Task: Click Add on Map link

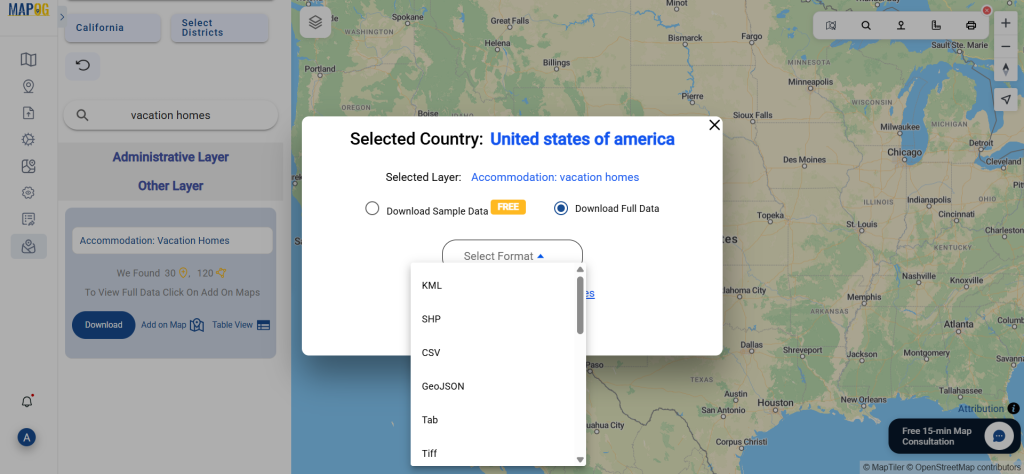Action: coord(172,324)
